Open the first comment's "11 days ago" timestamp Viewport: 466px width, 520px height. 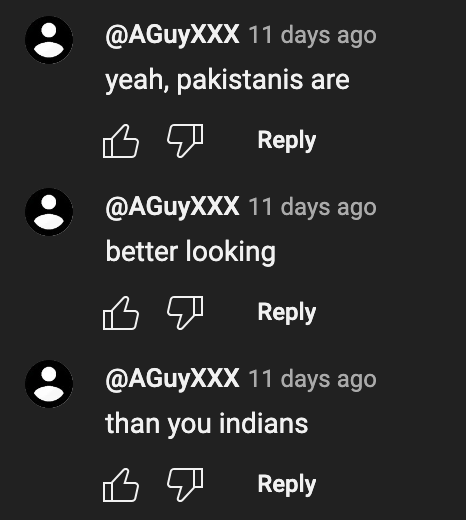(x=313, y=35)
